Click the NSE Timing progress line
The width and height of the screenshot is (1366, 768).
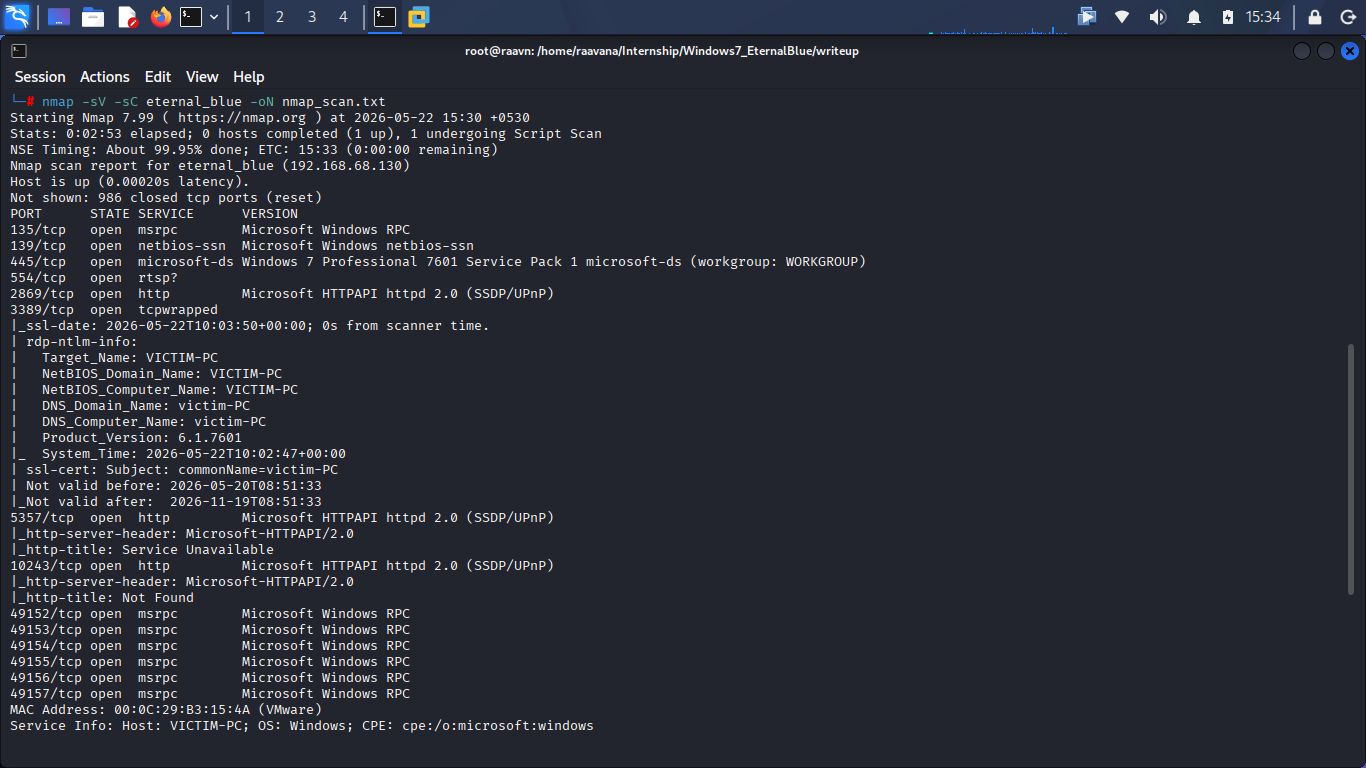coord(254,150)
